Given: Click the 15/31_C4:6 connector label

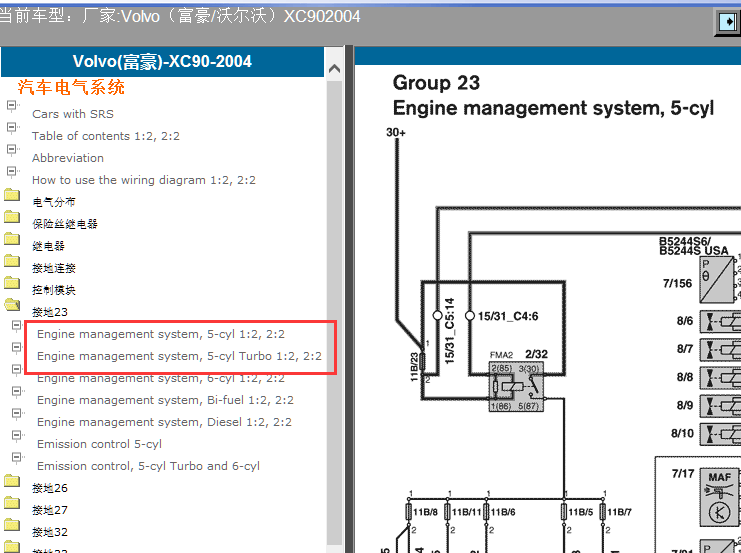Looking at the screenshot, I should [508, 316].
